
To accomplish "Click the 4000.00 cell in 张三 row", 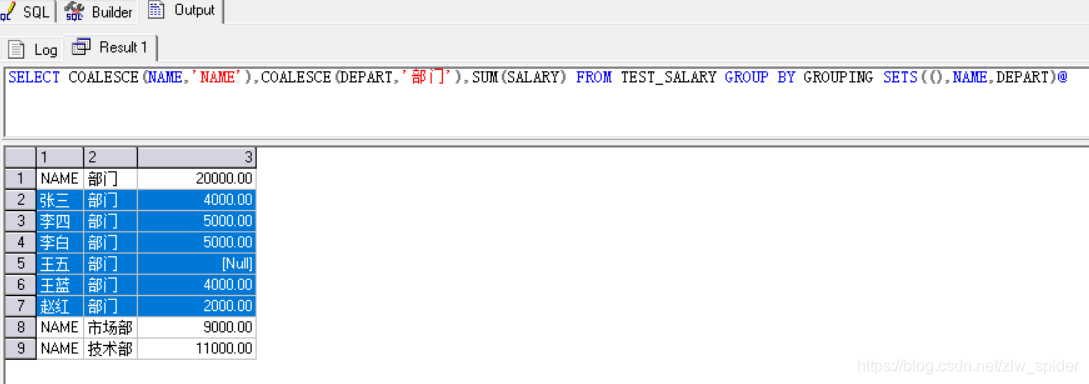I will (x=197, y=200).
